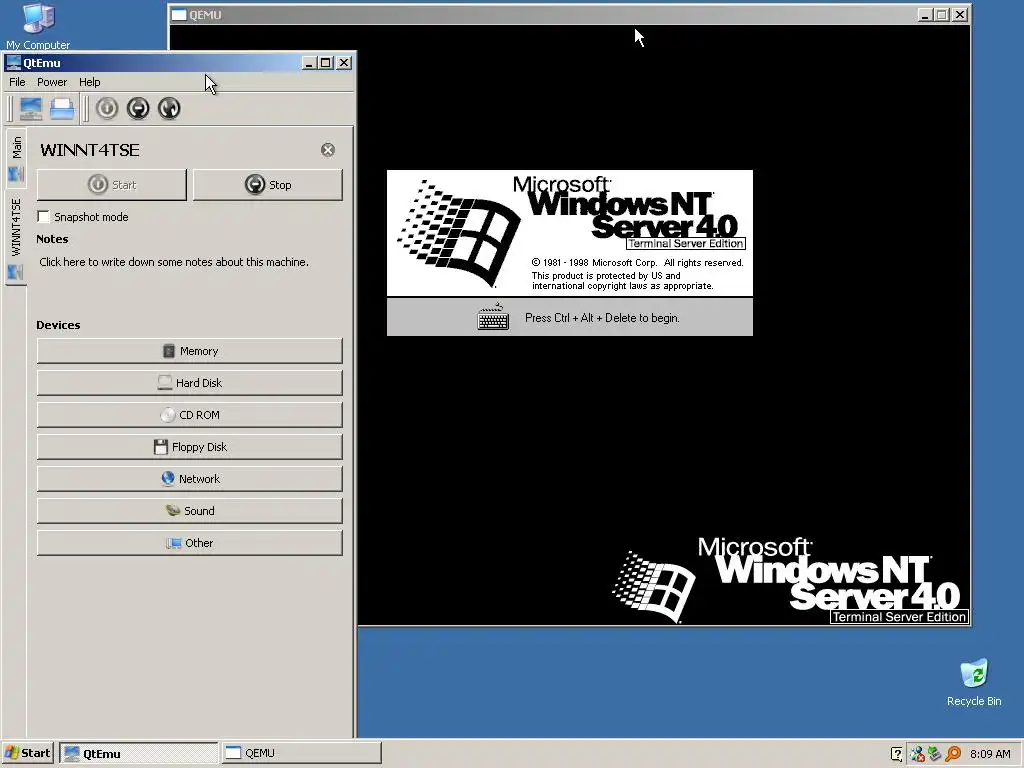1024x768 pixels.
Task: Click the "WINNT4TSE" machine name heading
Action: [x=90, y=150]
